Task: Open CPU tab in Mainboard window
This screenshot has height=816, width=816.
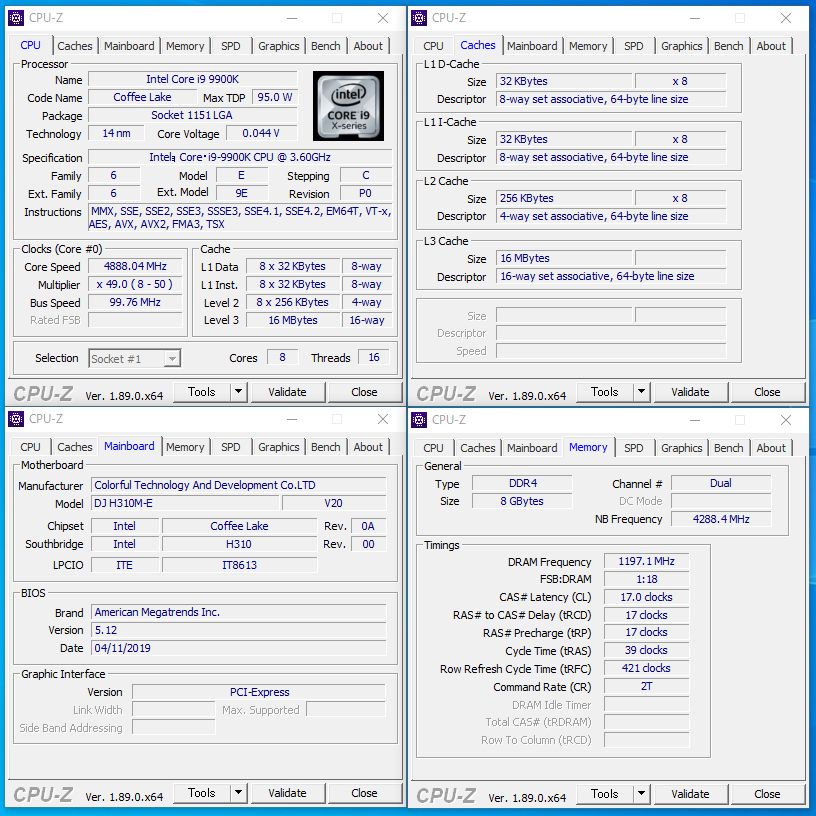Action: click(30, 447)
